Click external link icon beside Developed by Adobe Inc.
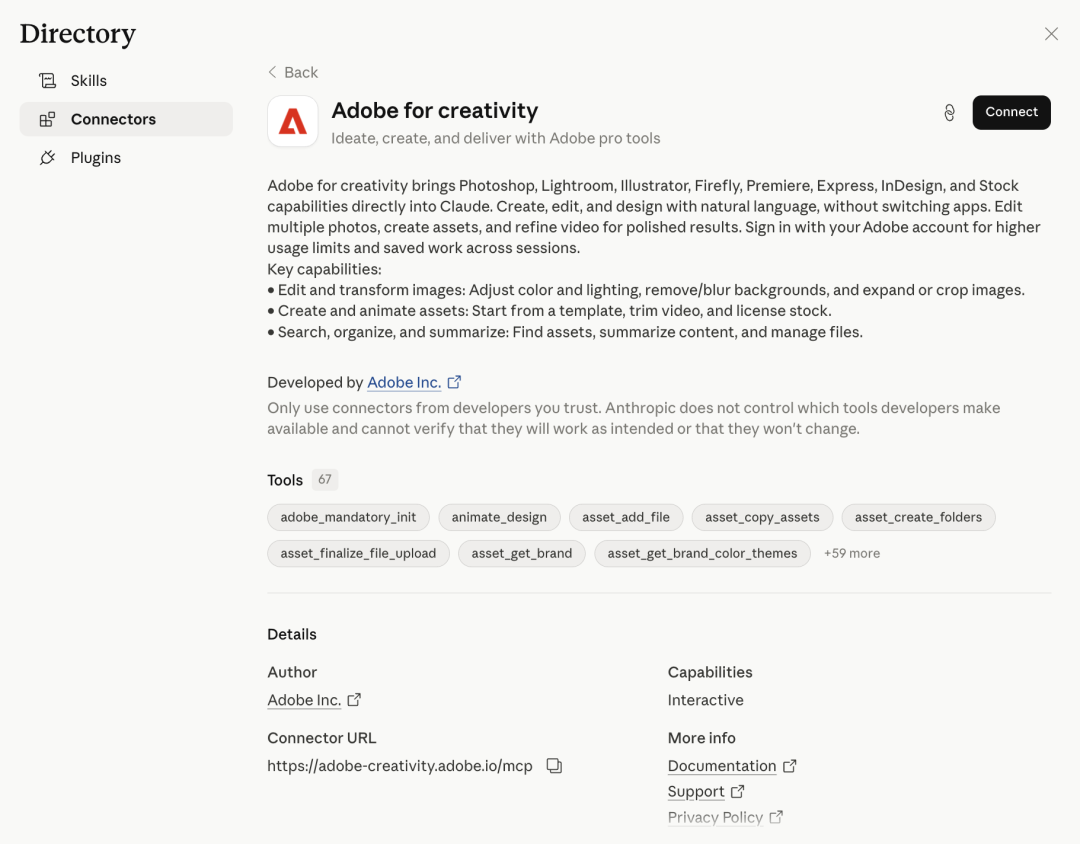Viewport: 1080px width, 844px height. [454, 382]
